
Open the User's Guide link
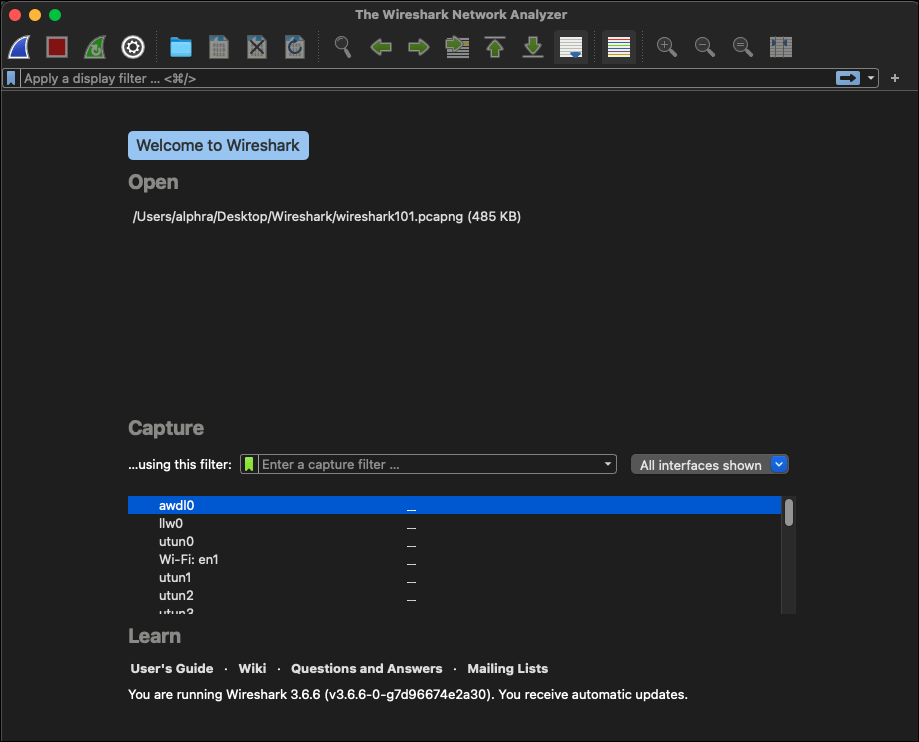(171, 668)
